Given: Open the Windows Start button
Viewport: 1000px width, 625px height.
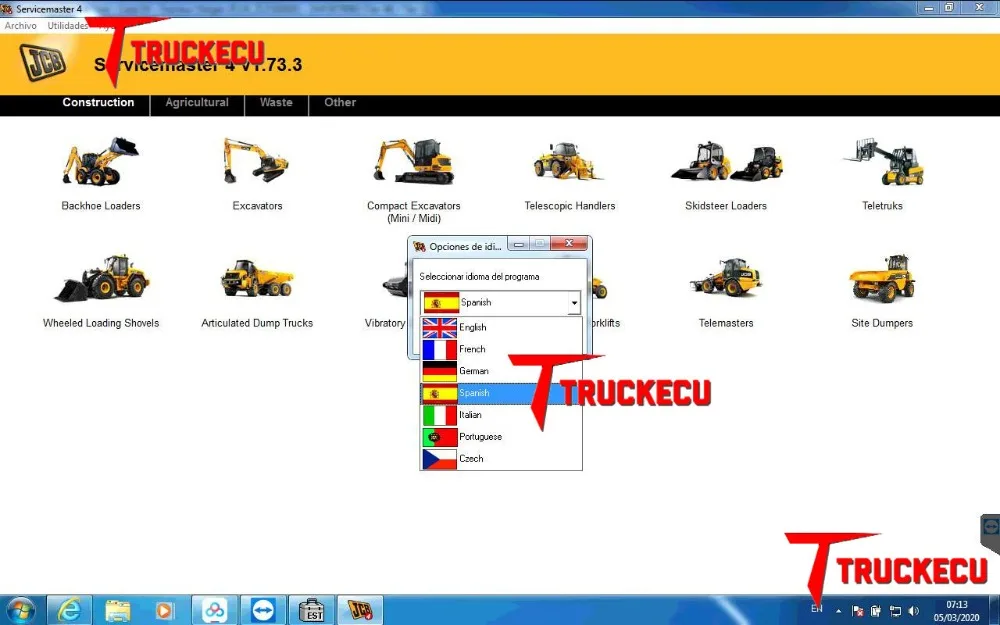Looking at the screenshot, I should 20,611.
